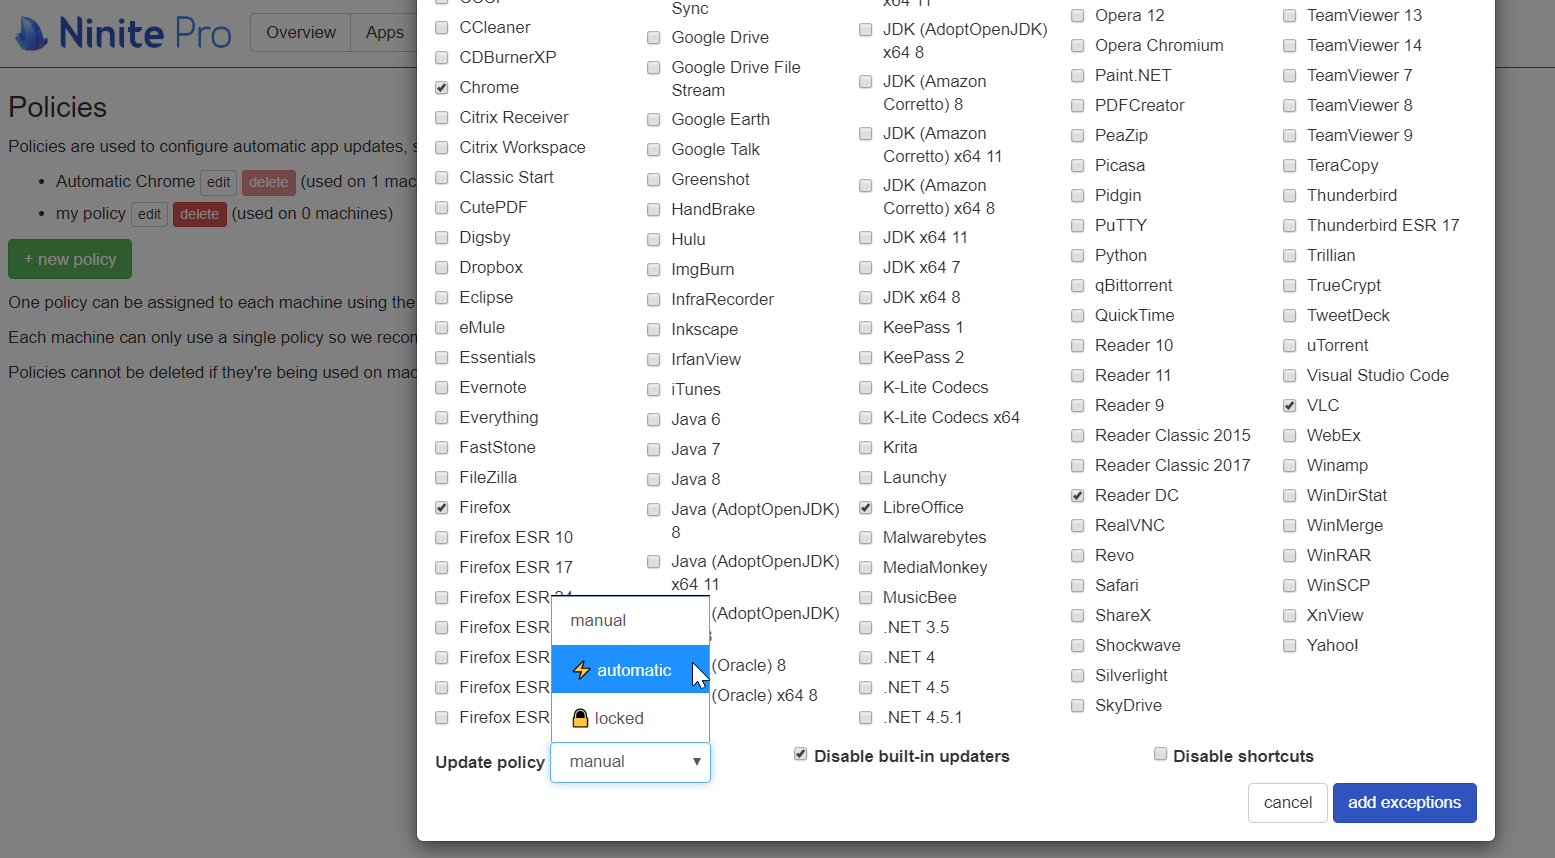Edit the my policy entry

click(150, 214)
